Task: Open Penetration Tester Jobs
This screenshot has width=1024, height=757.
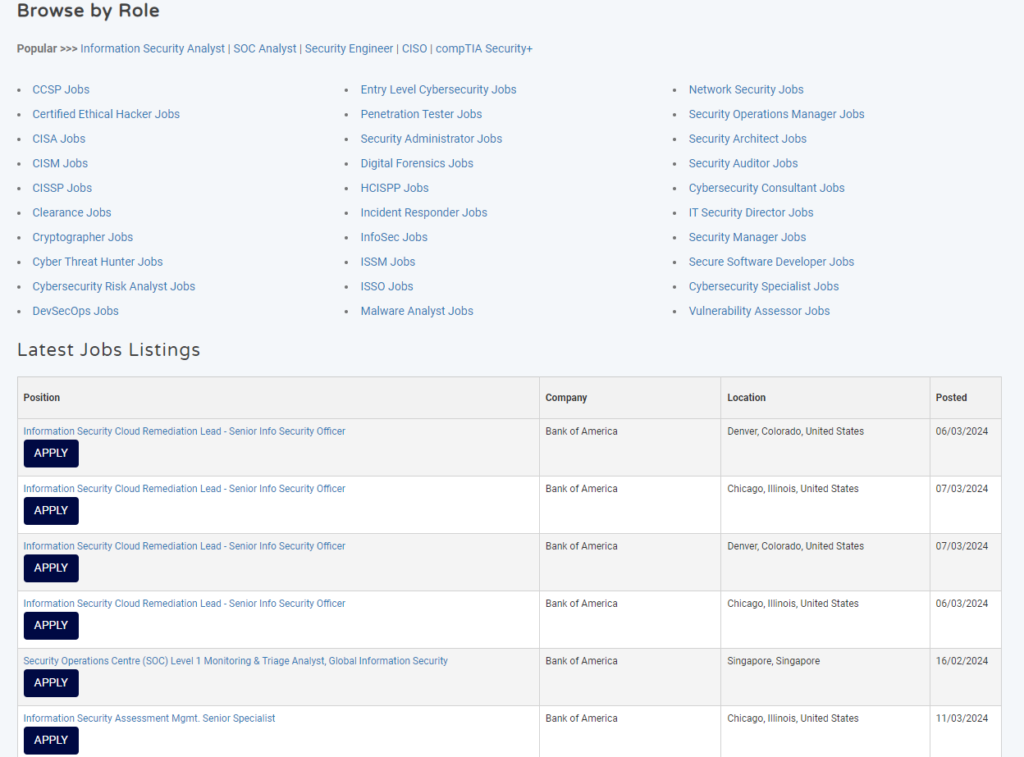Action: pos(421,114)
